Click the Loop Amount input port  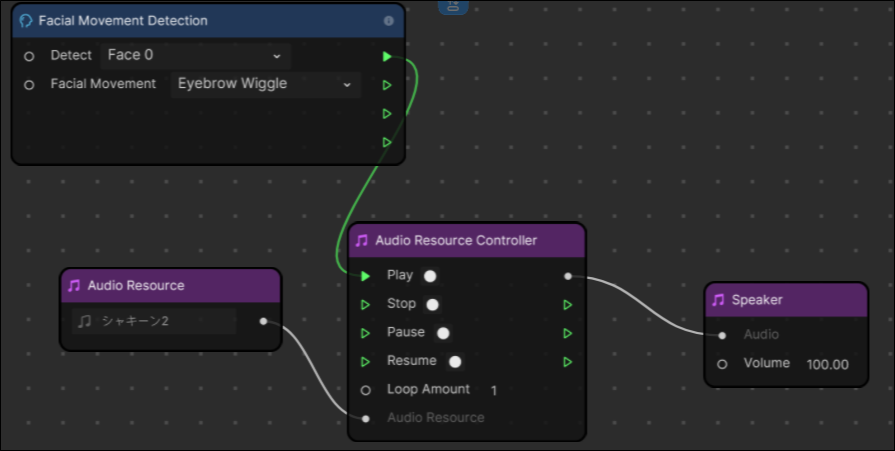tap(366, 390)
